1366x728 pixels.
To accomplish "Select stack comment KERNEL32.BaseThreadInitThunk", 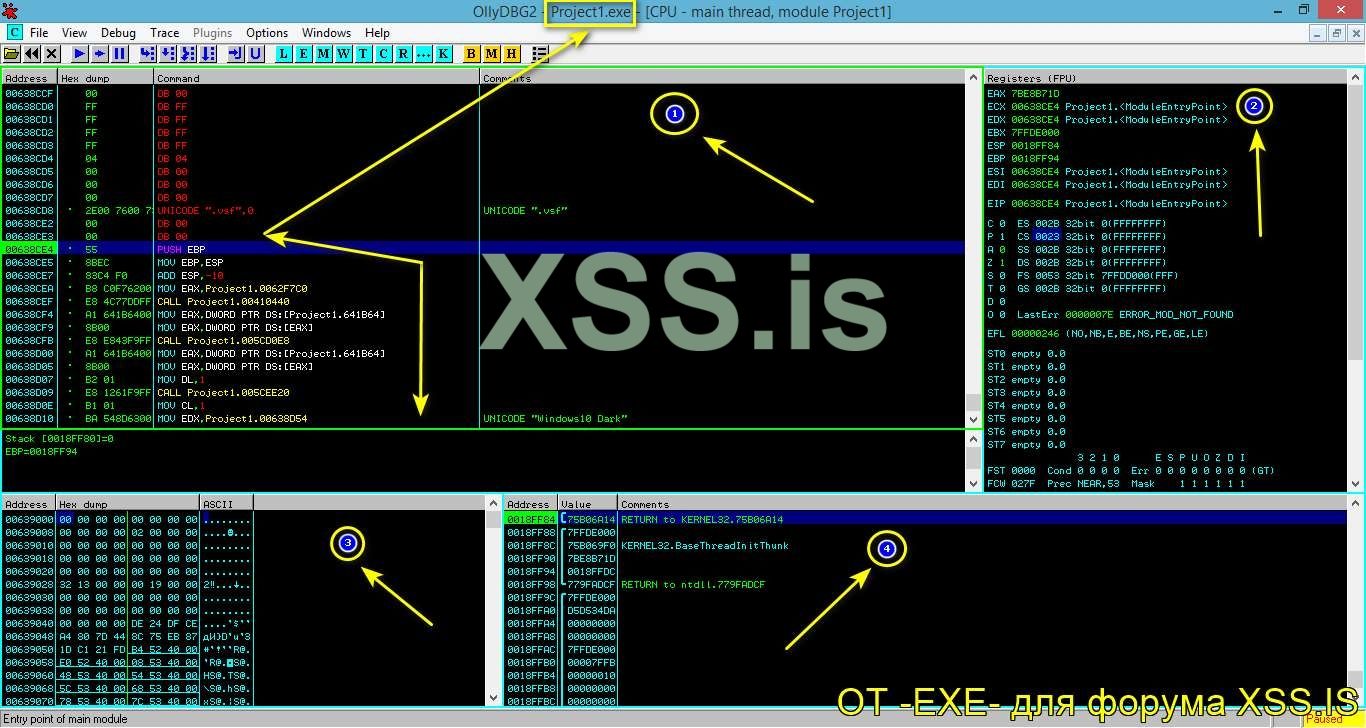I will point(705,545).
